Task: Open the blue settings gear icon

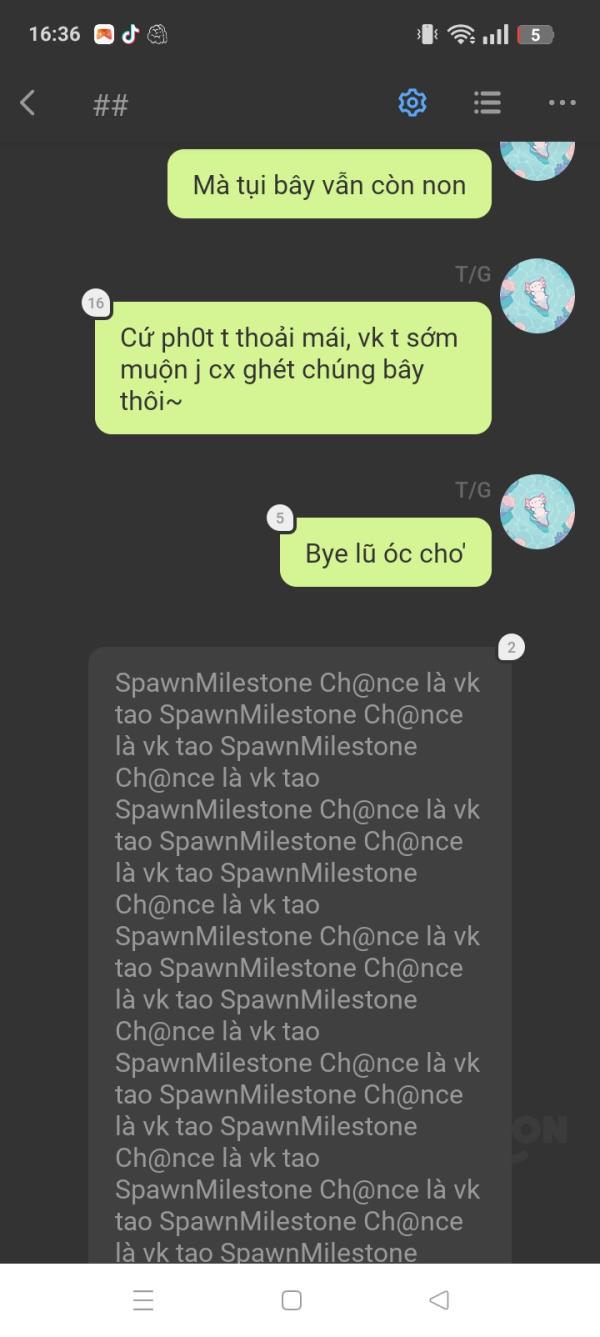Action: (x=412, y=102)
